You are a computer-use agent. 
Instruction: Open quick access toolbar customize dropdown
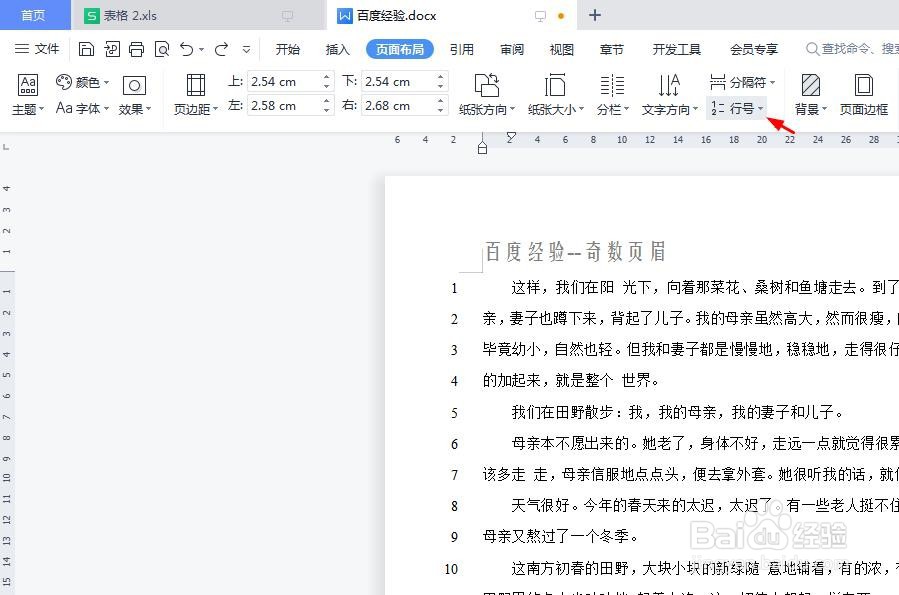pyautogui.click(x=247, y=50)
